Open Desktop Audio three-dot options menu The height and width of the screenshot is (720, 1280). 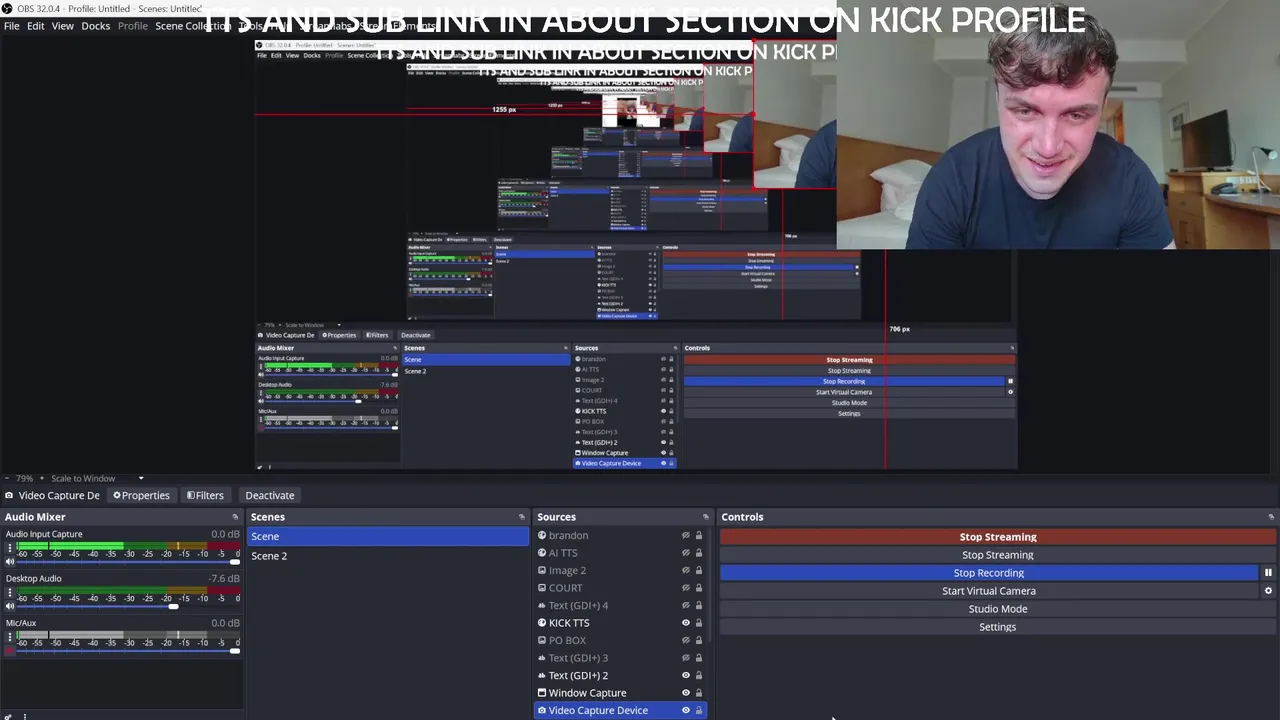point(10,592)
